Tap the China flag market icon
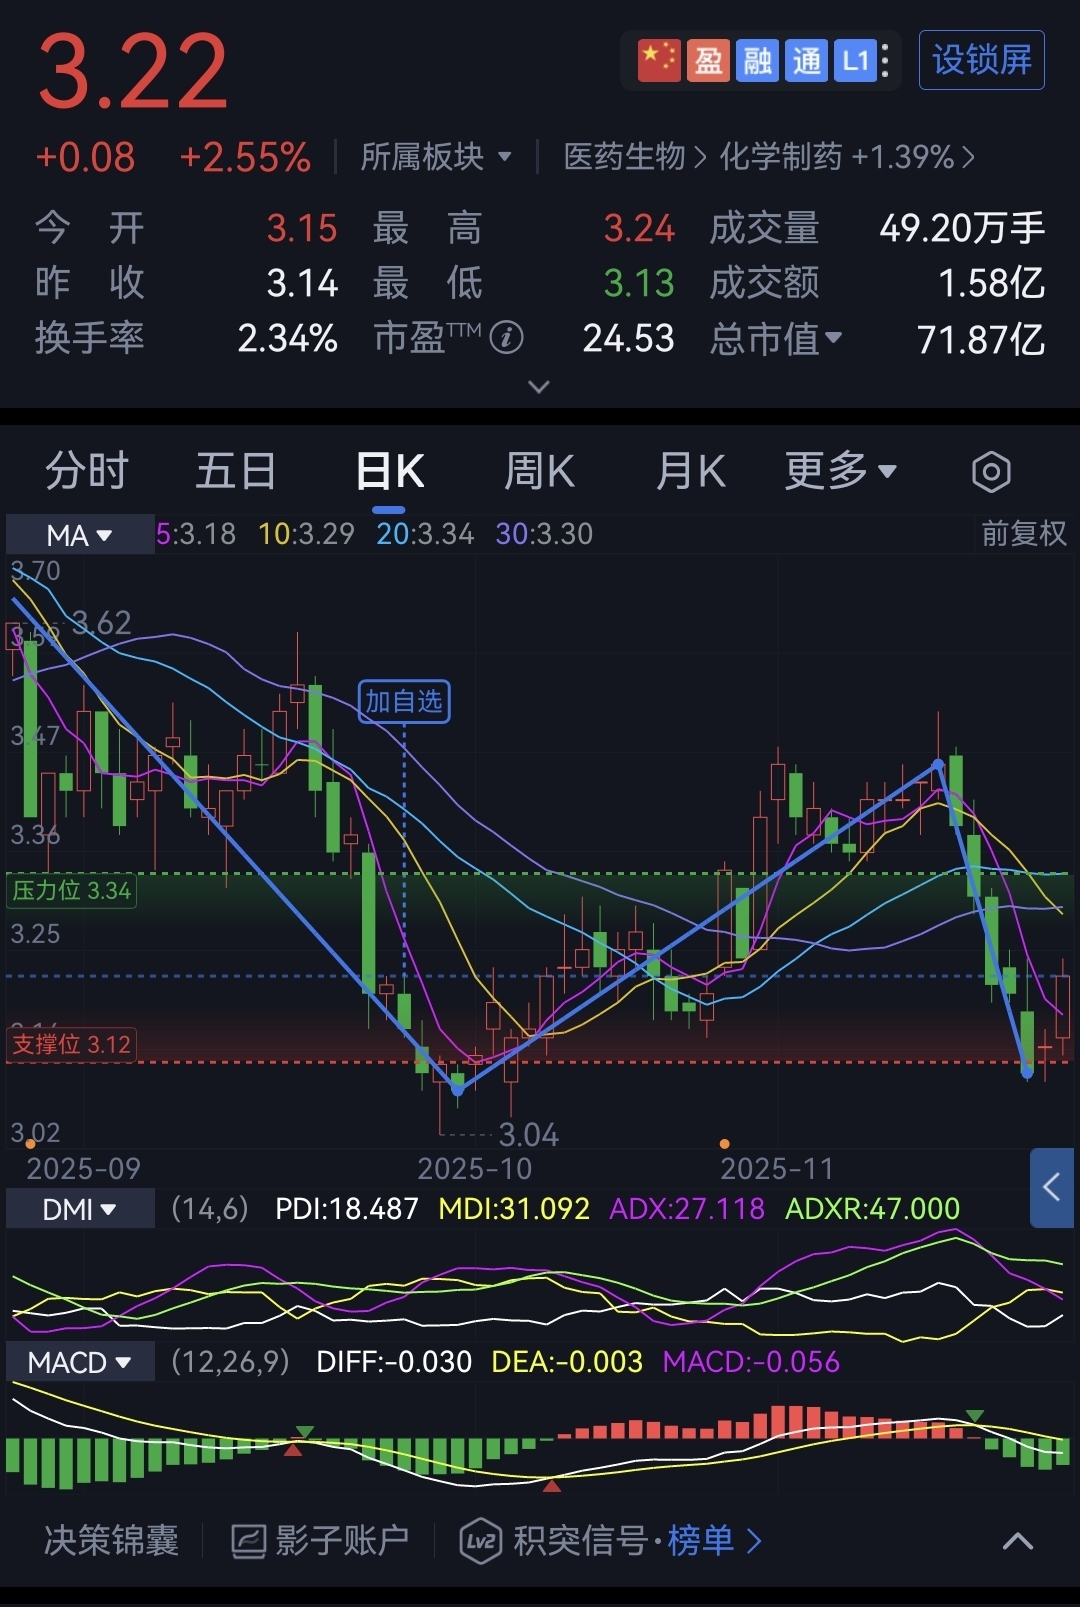The height and width of the screenshot is (1607, 1080). click(x=659, y=60)
